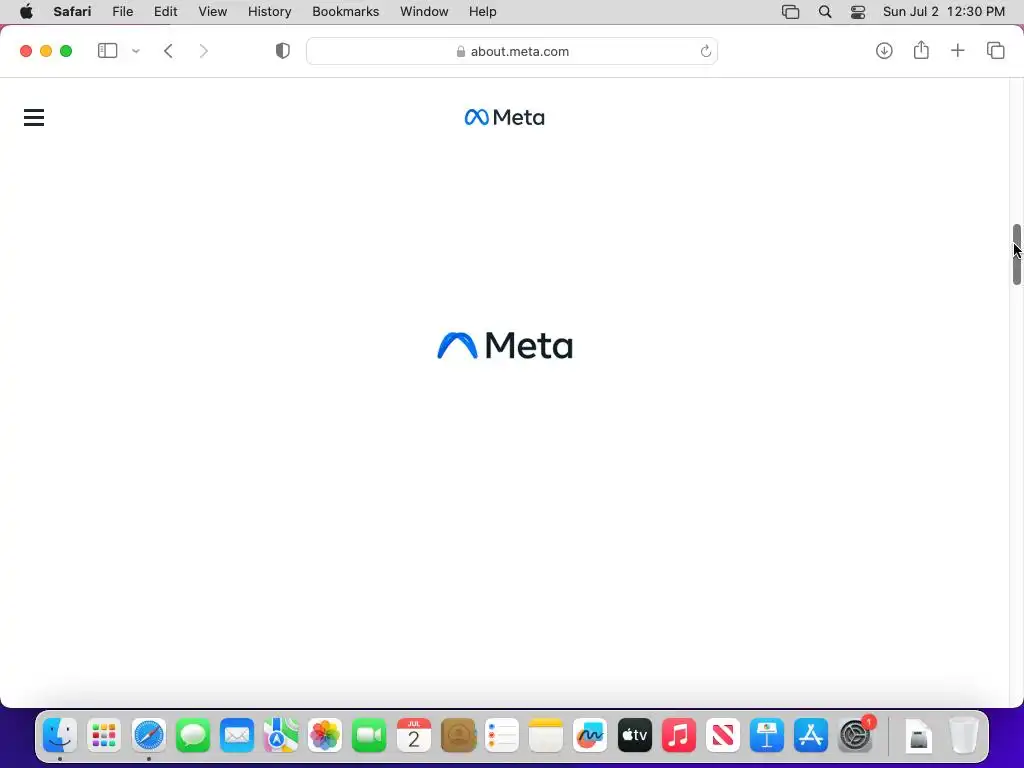The width and height of the screenshot is (1024, 768).
Task: Open Keynote from the Dock
Action: coord(767,736)
